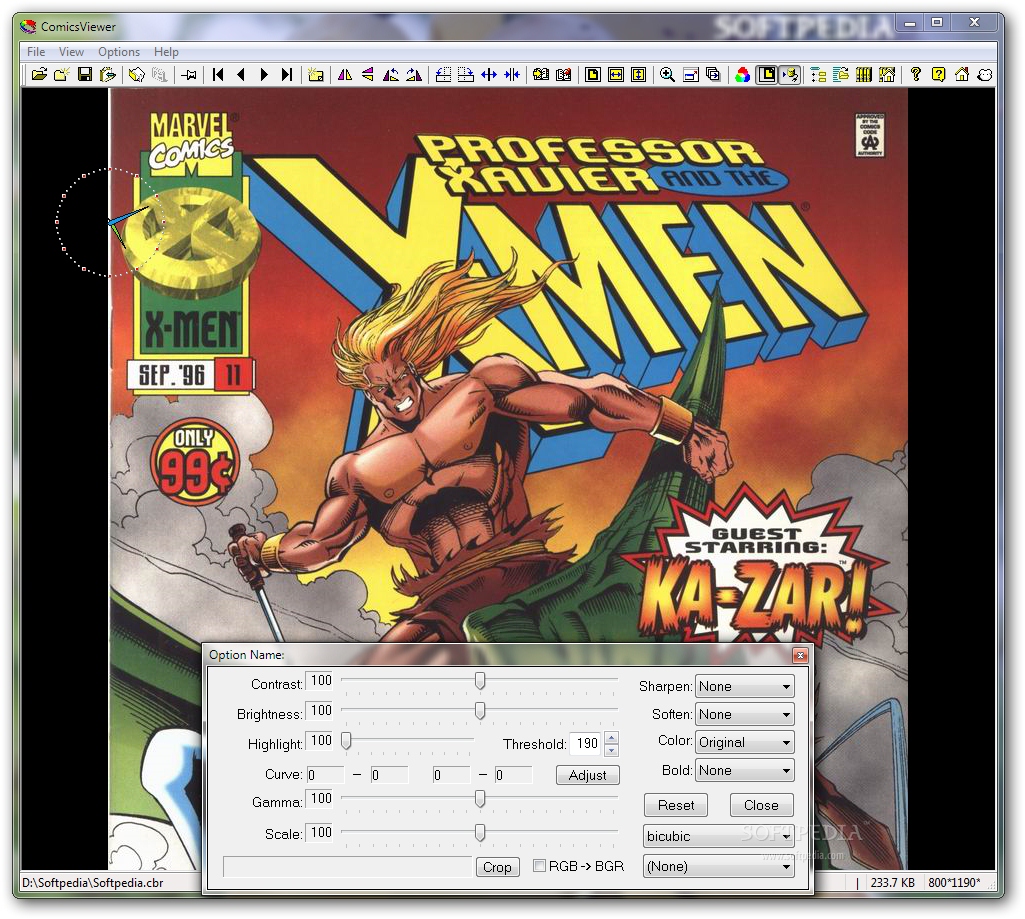Click the Brightness slider handle

(480, 710)
